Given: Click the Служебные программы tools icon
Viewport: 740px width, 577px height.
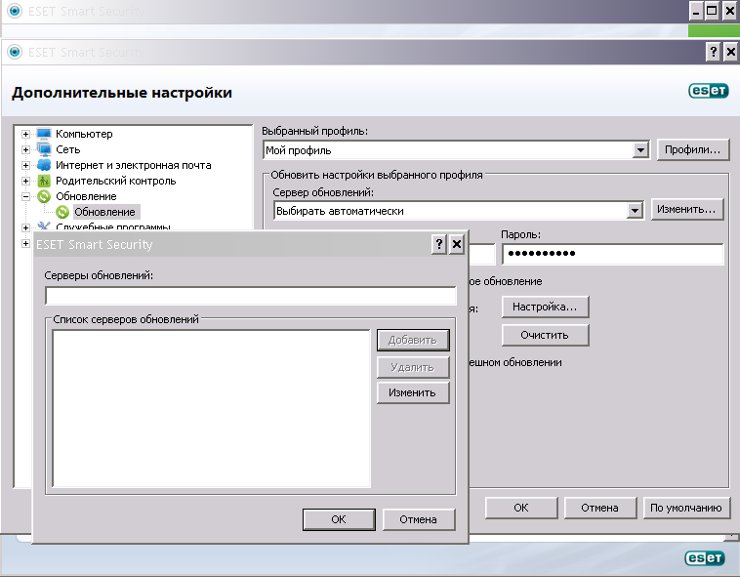Looking at the screenshot, I should pyautogui.click(x=43, y=226).
